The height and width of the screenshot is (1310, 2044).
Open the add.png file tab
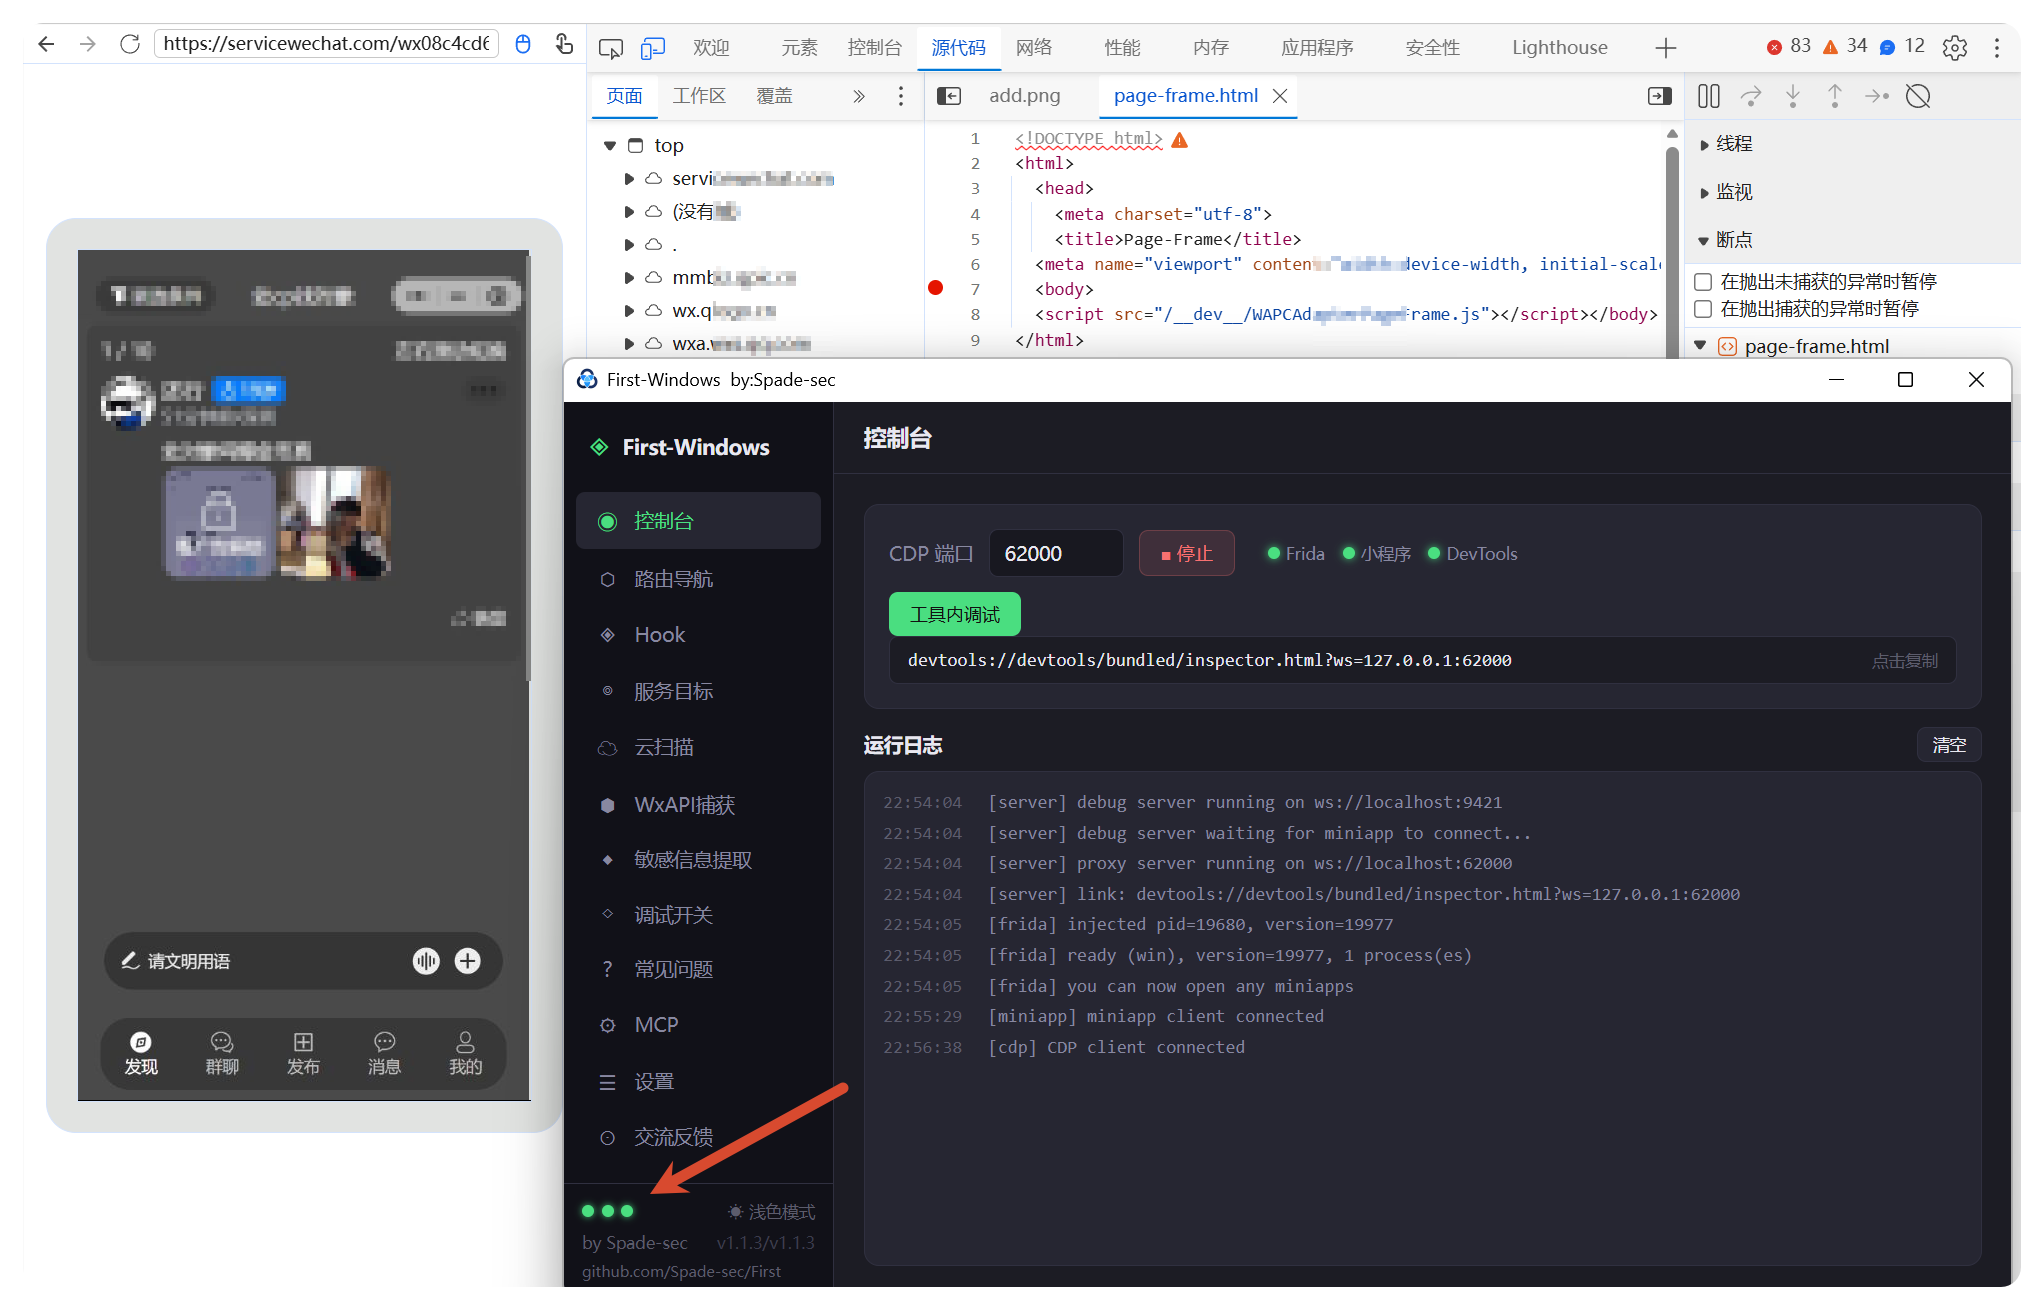[1024, 96]
